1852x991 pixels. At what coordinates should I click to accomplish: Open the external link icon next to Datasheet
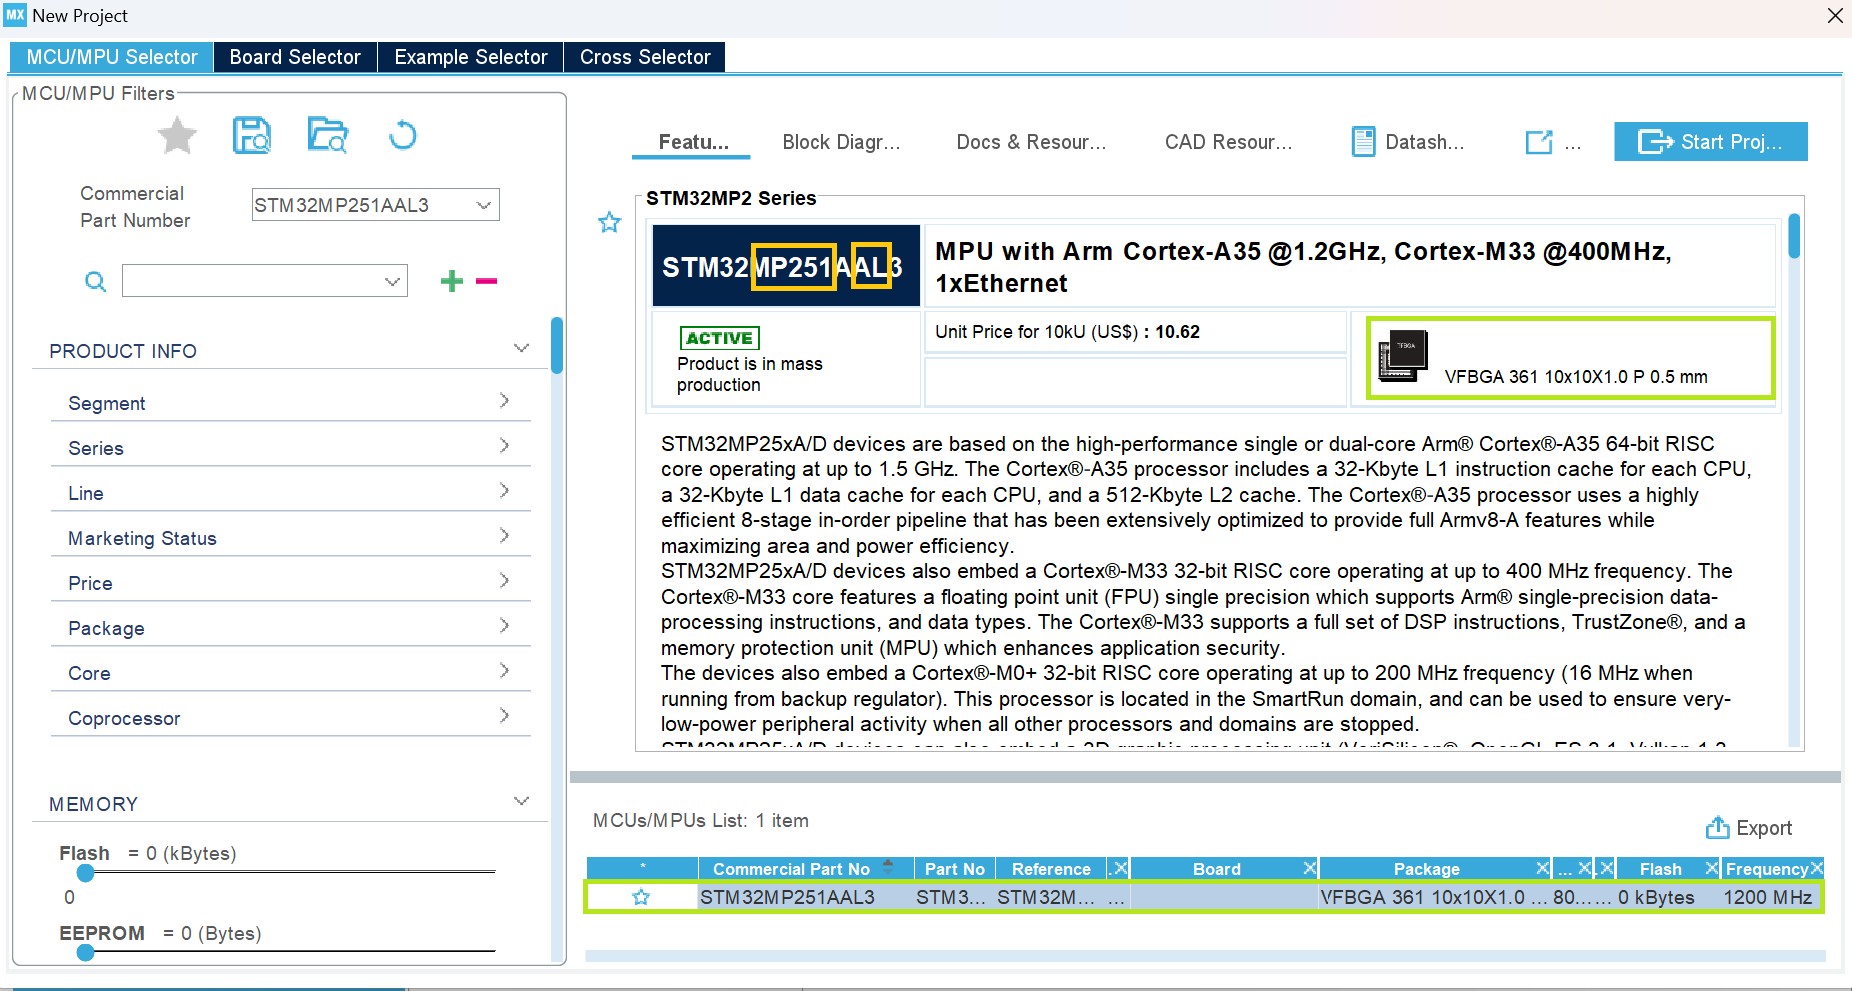coord(1539,142)
